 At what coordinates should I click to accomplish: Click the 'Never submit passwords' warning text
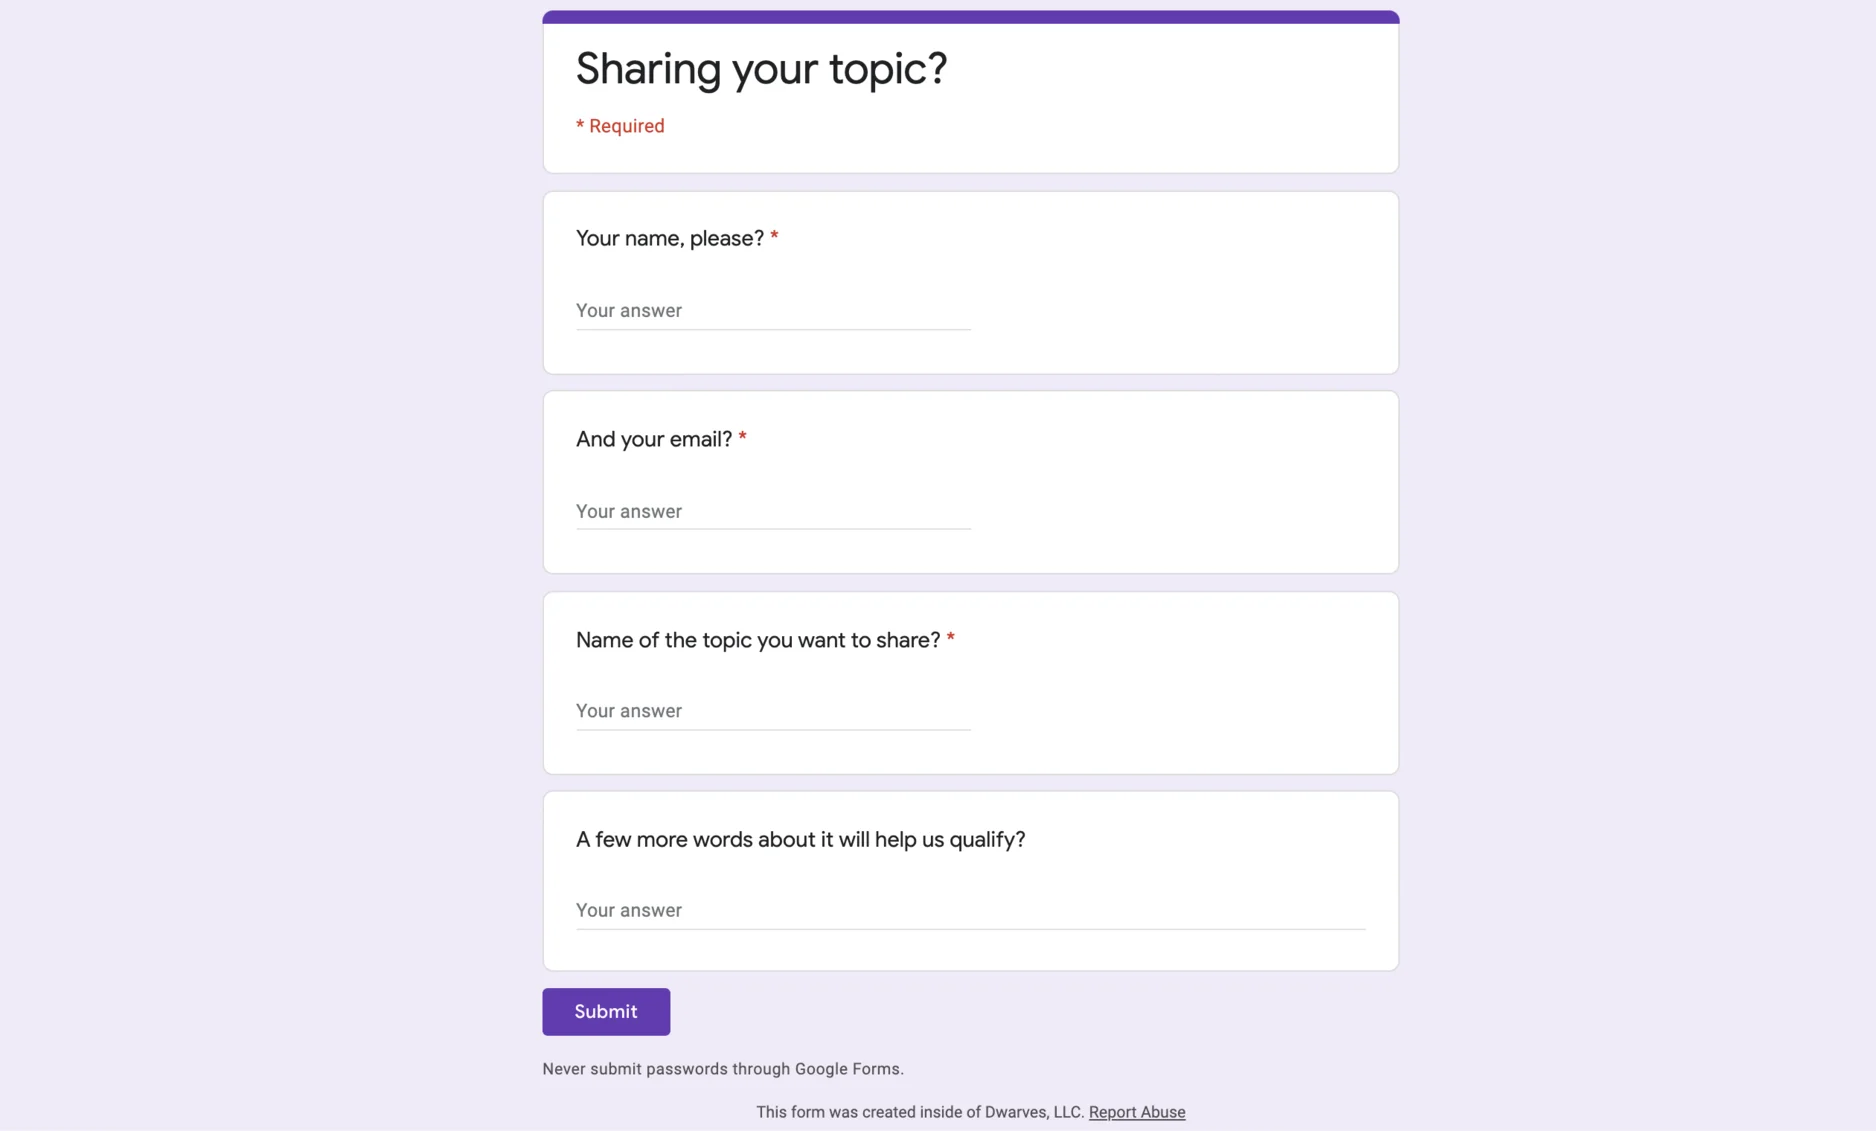tap(722, 1069)
